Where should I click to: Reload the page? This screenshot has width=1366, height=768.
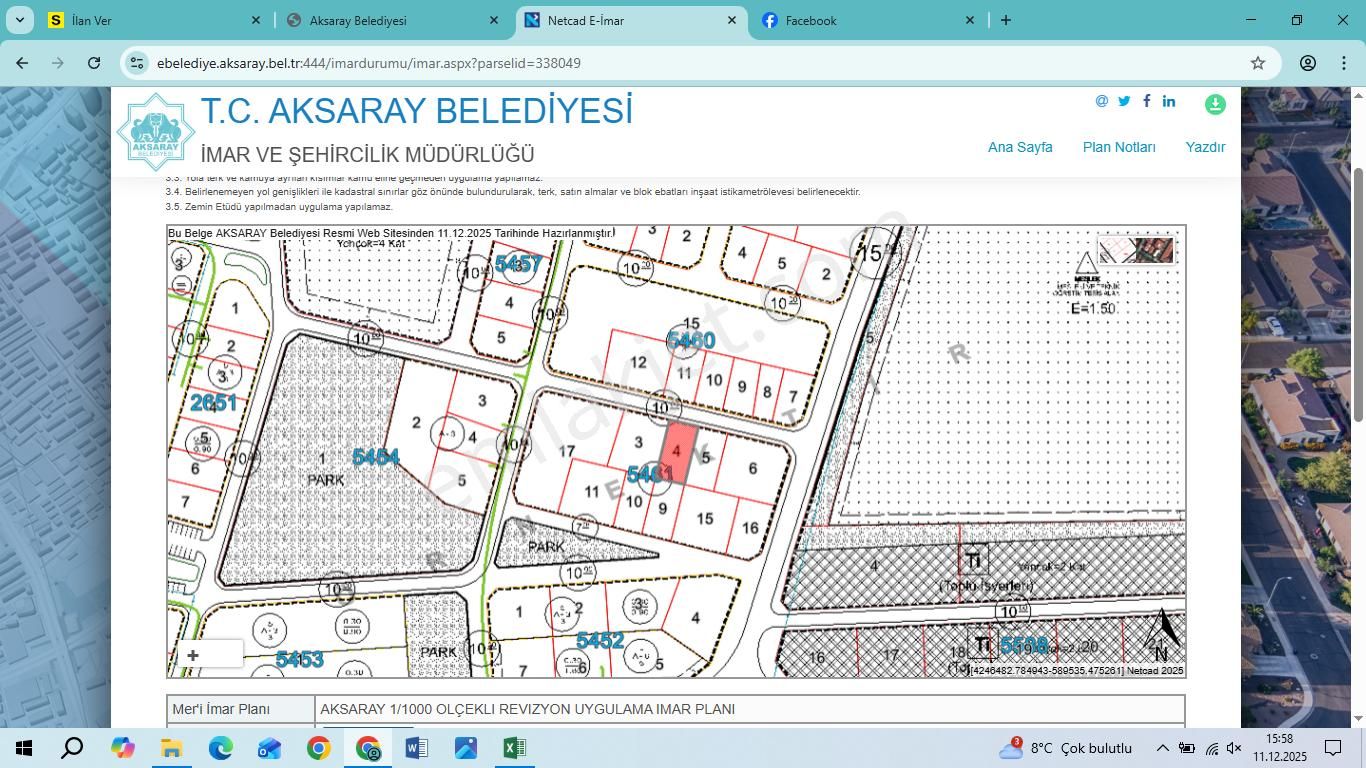pos(94,63)
